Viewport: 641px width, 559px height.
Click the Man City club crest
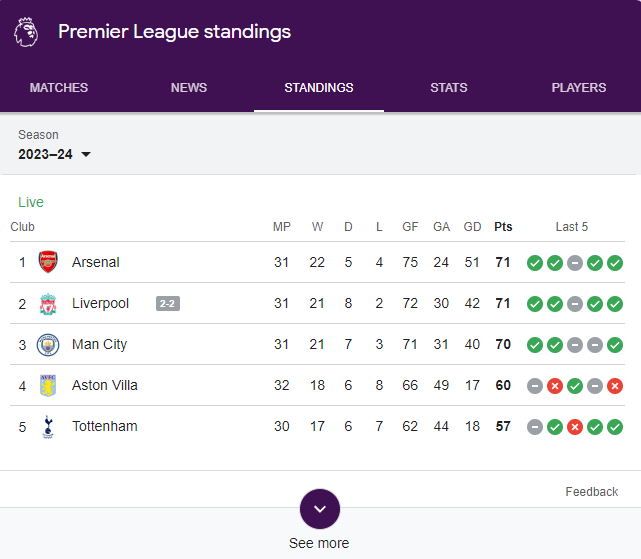pyautogui.click(x=48, y=345)
